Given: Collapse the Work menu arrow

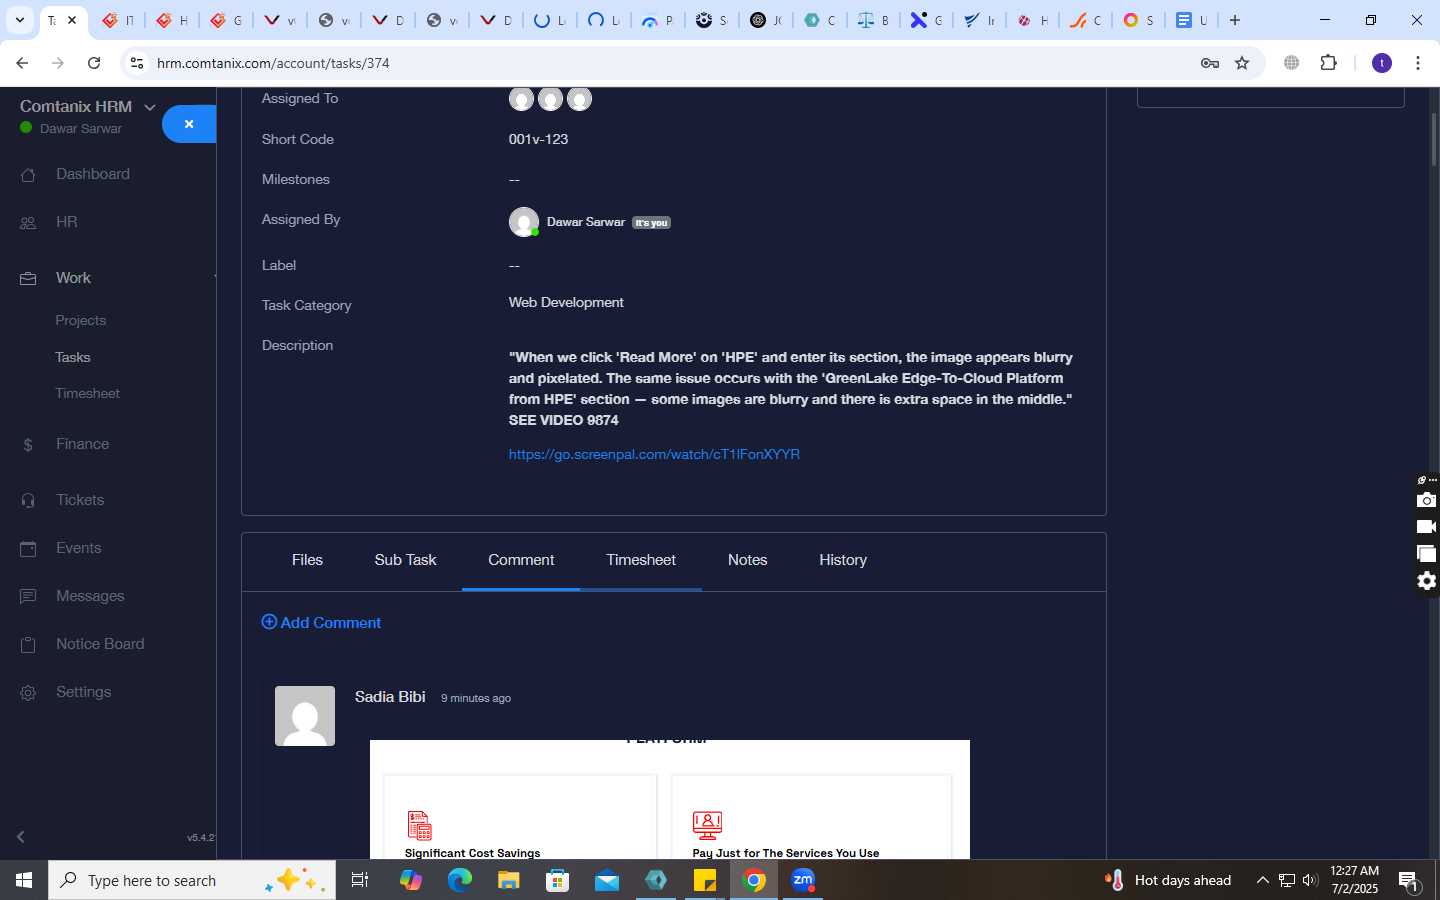Looking at the screenshot, I should pyautogui.click(x=214, y=278).
